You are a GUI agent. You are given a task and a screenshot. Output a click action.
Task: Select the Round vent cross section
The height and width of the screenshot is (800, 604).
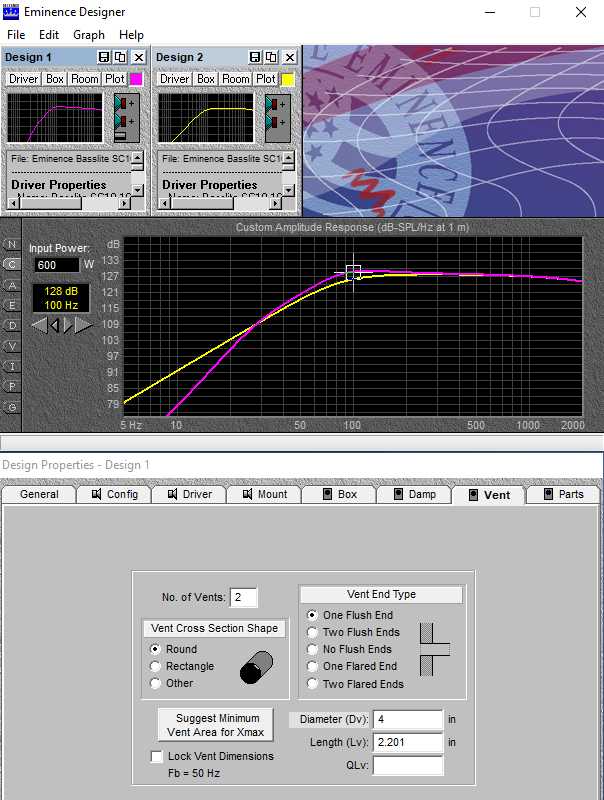tap(174, 649)
